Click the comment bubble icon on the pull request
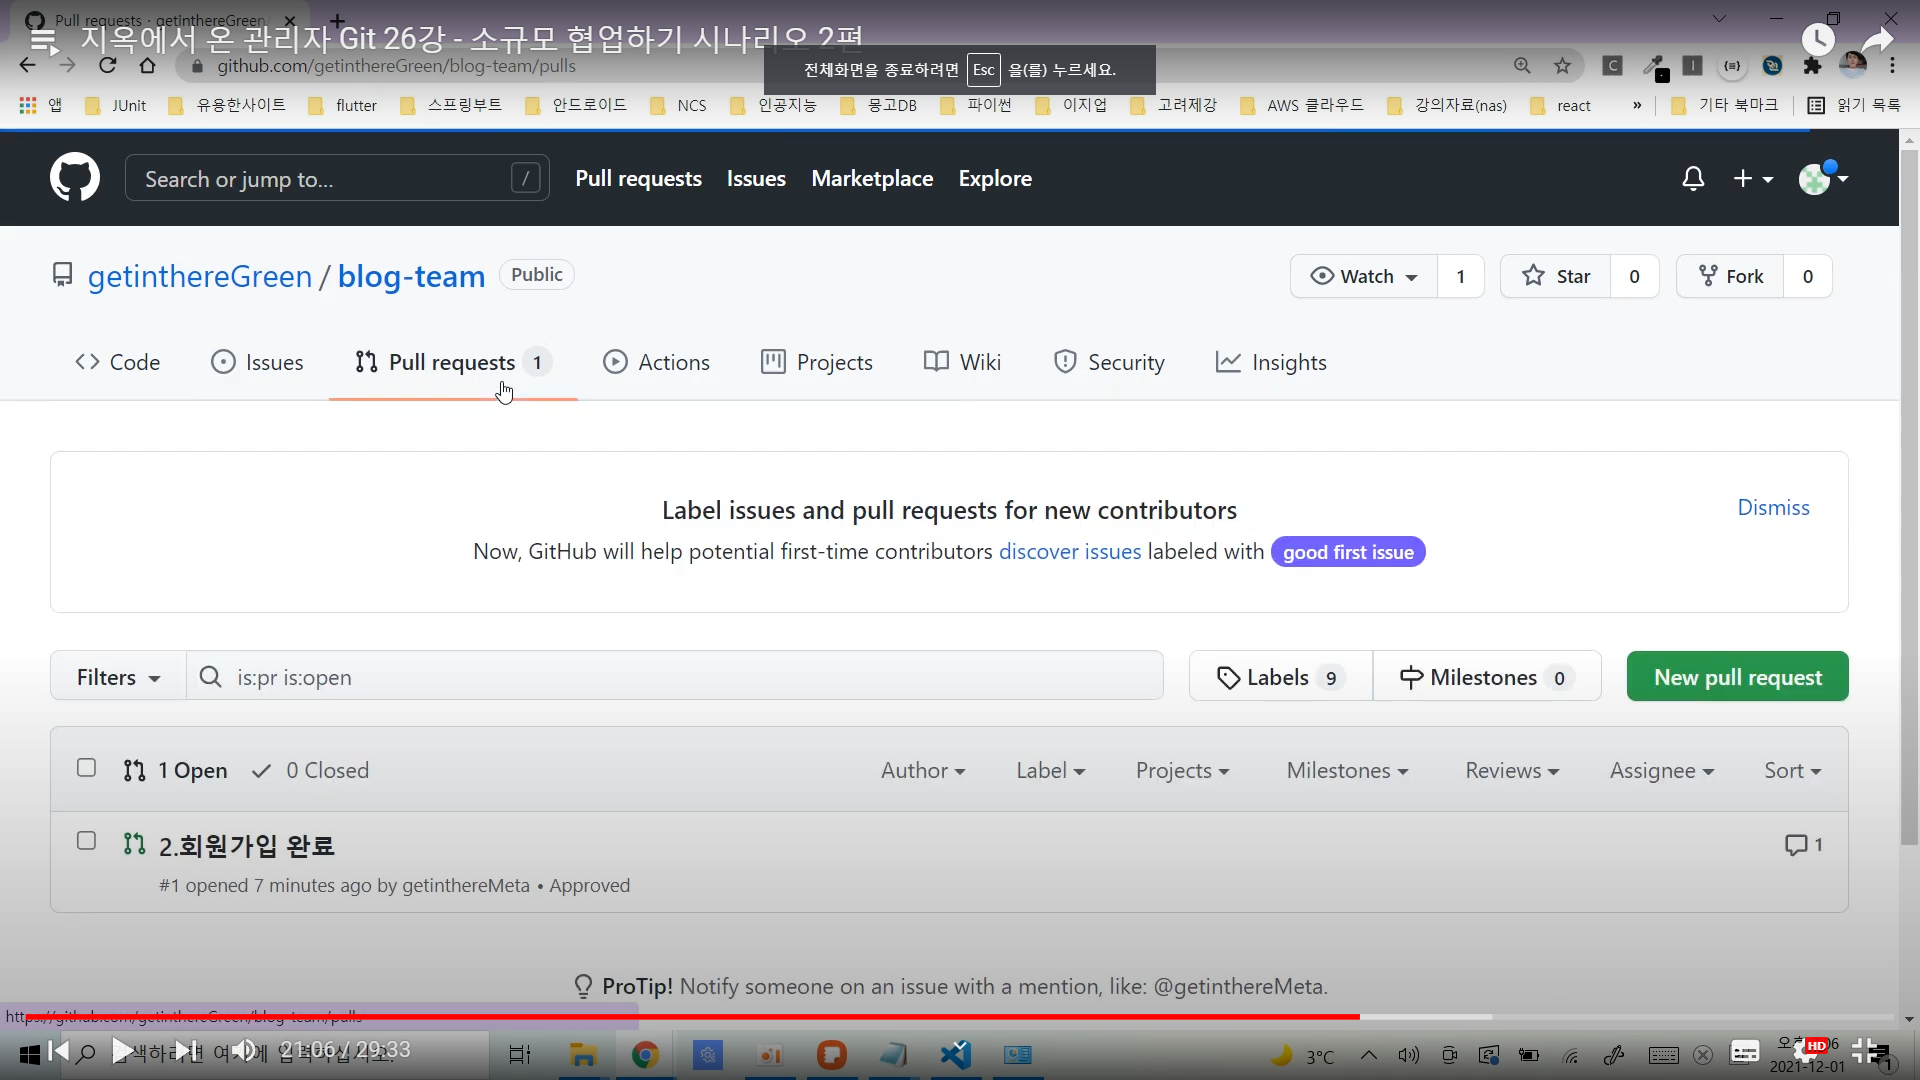1920x1080 pixels. (1796, 845)
